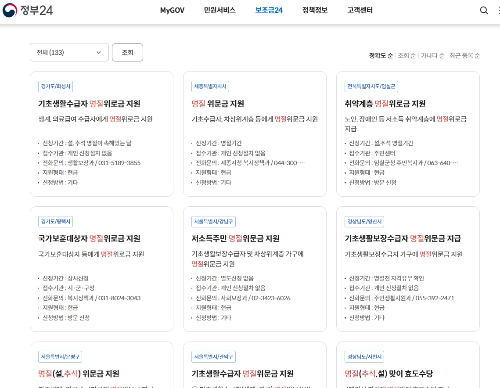
Task: Click 신청기간 : 명절기간 in 세종특별자치시 card
Action: [218, 143]
